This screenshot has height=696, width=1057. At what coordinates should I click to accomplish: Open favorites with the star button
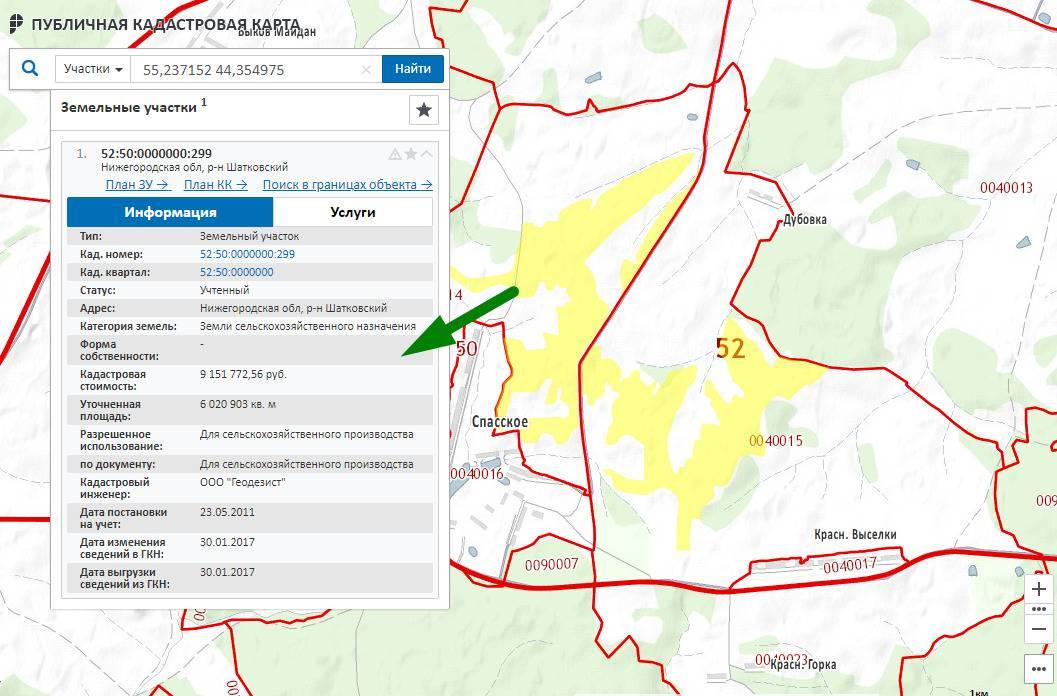(424, 110)
